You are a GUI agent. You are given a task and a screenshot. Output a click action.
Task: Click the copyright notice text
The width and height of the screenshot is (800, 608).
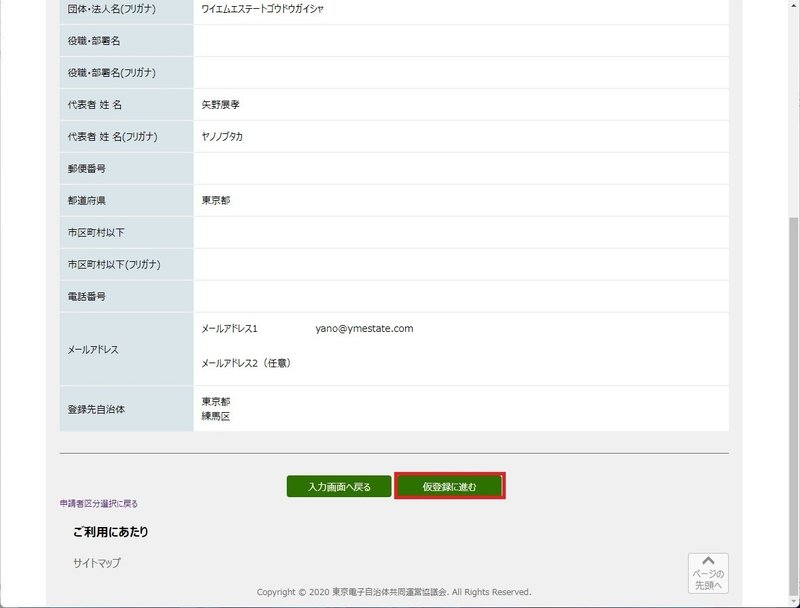click(394, 592)
